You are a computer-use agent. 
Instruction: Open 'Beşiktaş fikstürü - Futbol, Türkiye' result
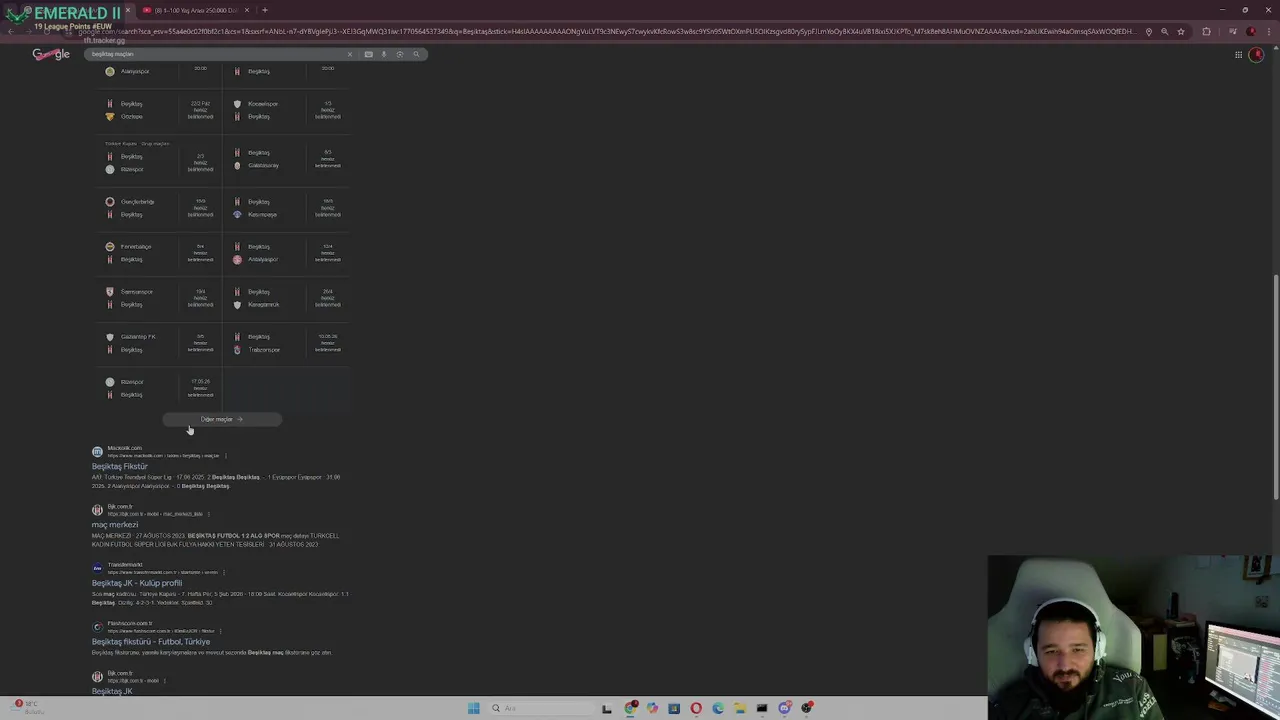click(151, 641)
